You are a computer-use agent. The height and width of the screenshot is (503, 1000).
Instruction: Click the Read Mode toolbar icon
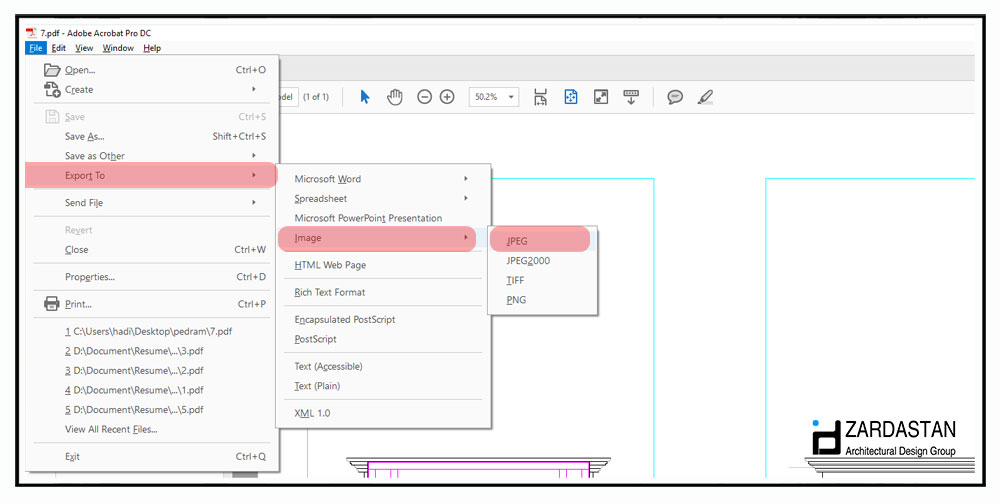point(631,97)
